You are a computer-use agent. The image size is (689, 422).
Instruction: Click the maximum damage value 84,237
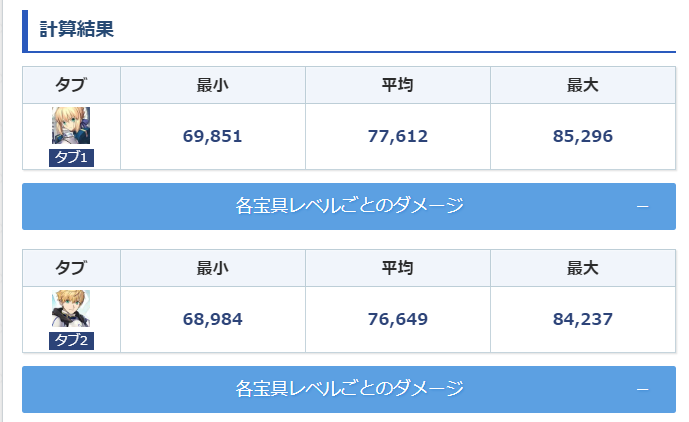[582, 320]
